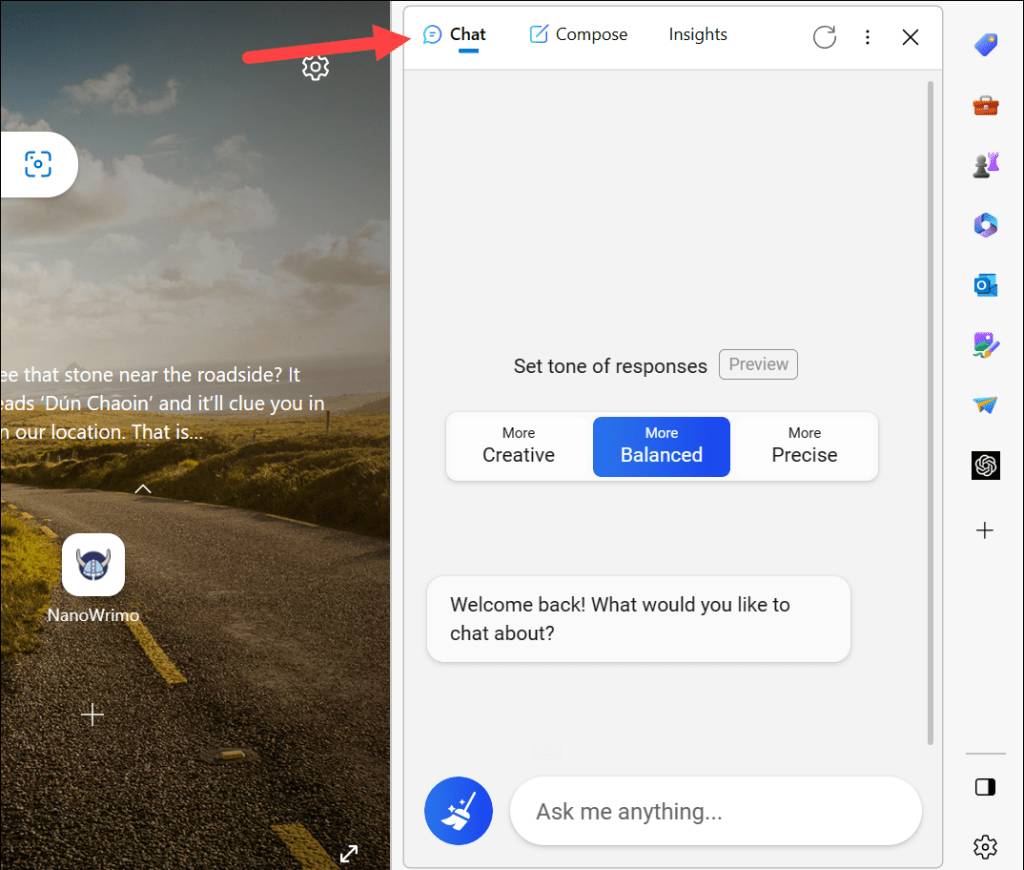1024x870 pixels.
Task: Select the More Balanced tone
Action: (661, 446)
